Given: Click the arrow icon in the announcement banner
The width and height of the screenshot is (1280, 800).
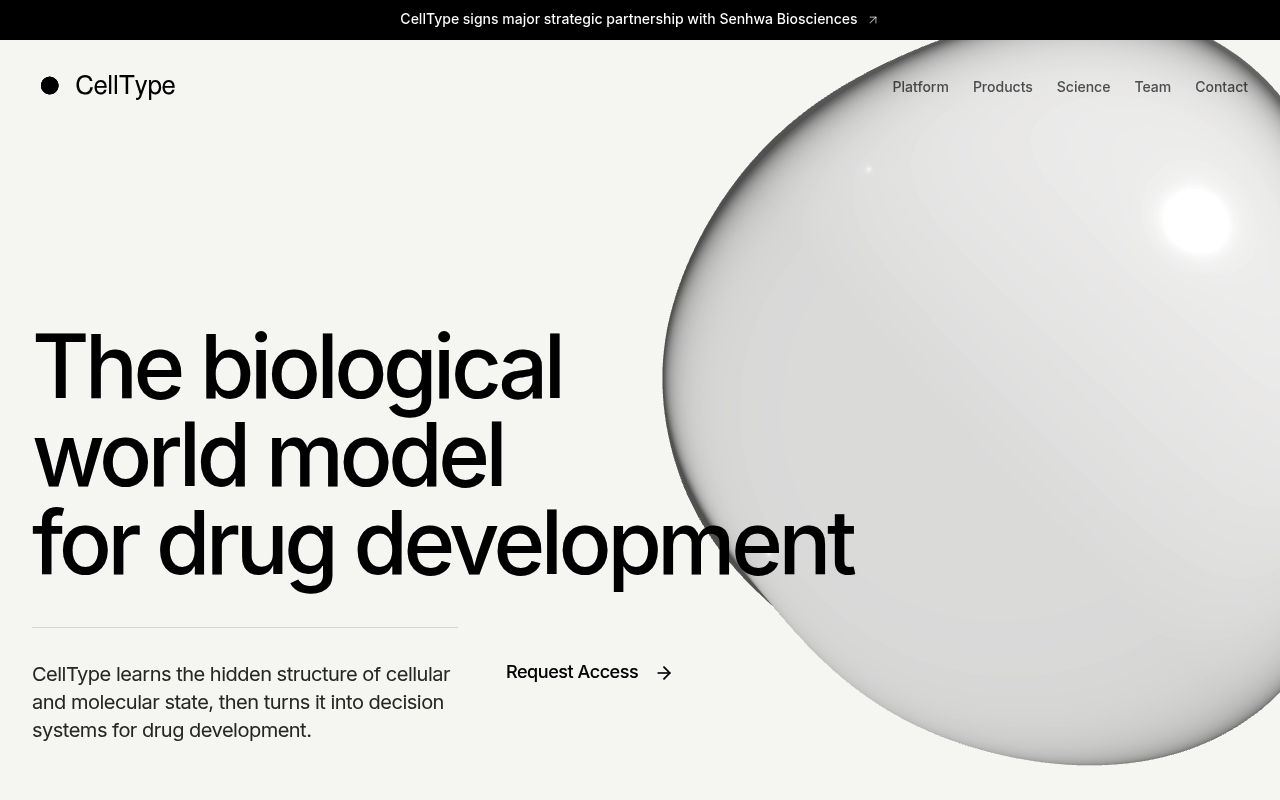Looking at the screenshot, I should (872, 20).
